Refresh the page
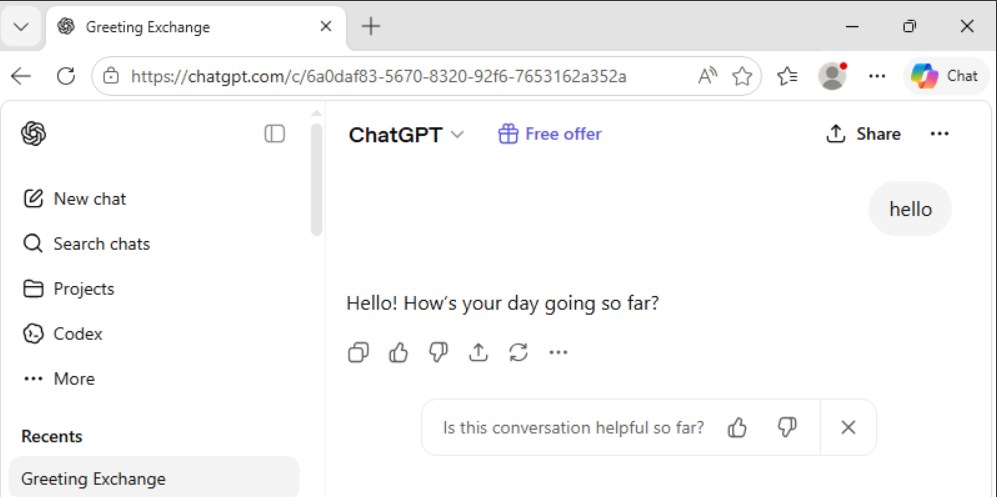The height and width of the screenshot is (497, 997). pos(66,77)
